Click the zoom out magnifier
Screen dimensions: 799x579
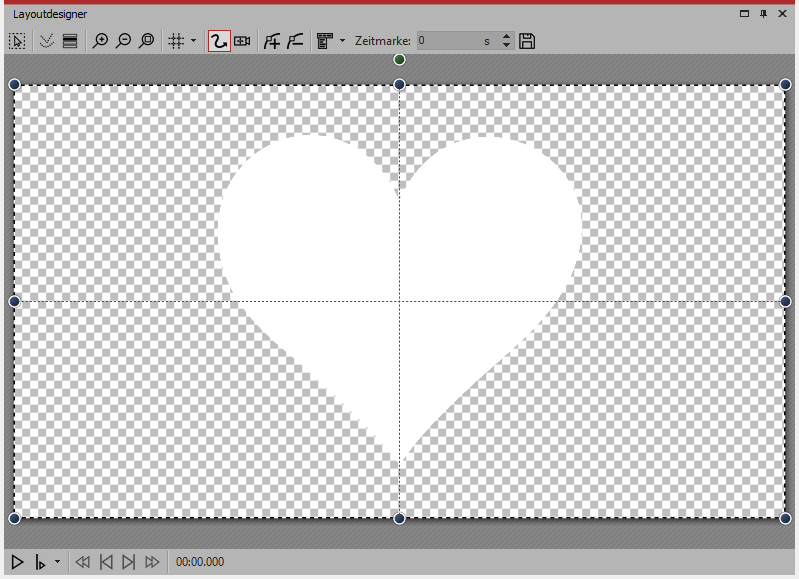point(123,41)
